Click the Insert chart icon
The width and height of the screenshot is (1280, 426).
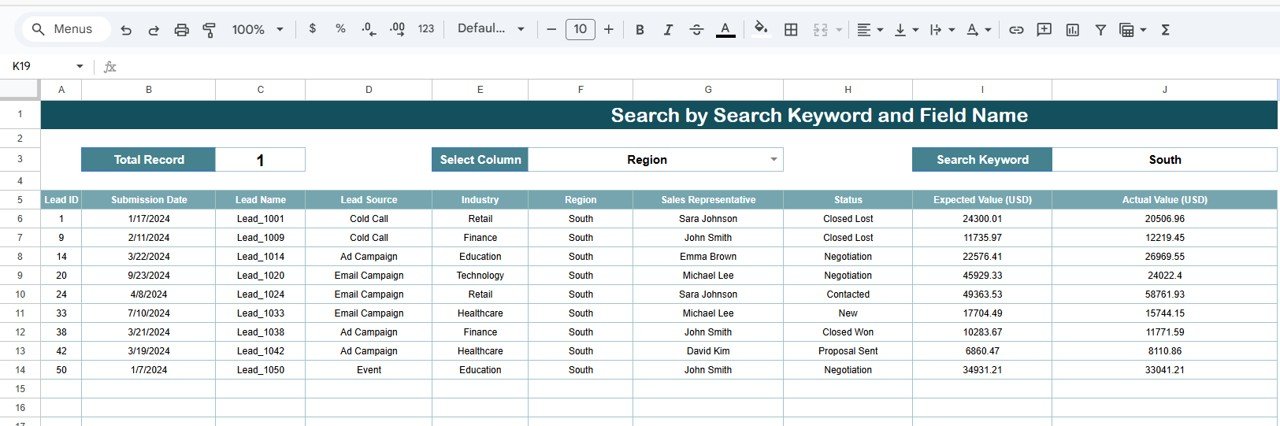[1073, 30]
